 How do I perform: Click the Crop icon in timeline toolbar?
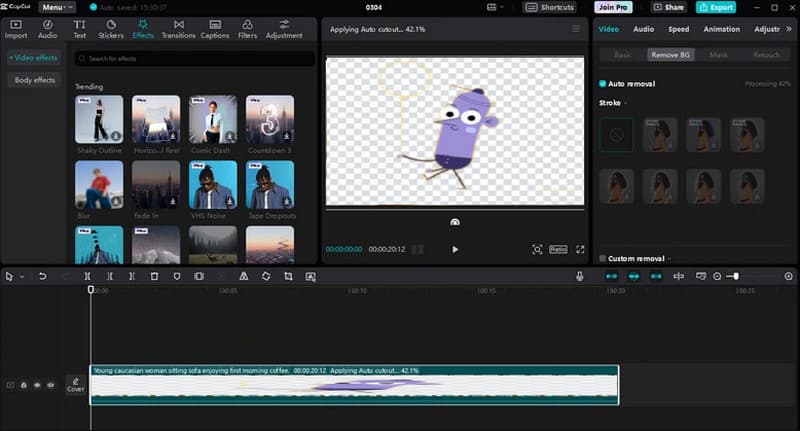coord(288,276)
